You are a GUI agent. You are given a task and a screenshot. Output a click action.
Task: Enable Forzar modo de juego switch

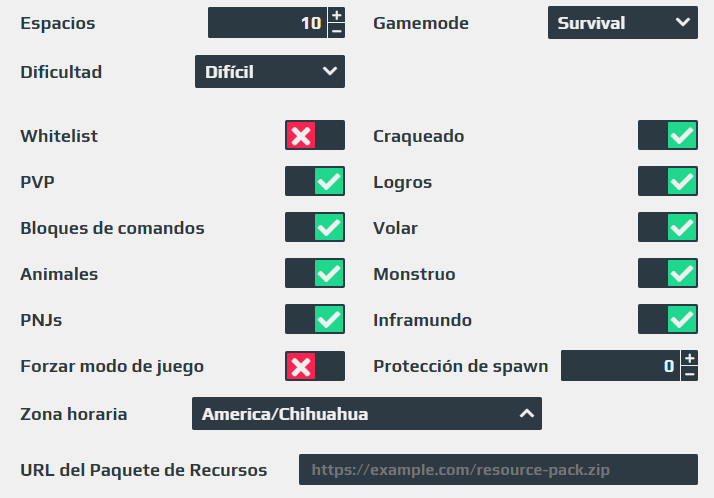[315, 366]
